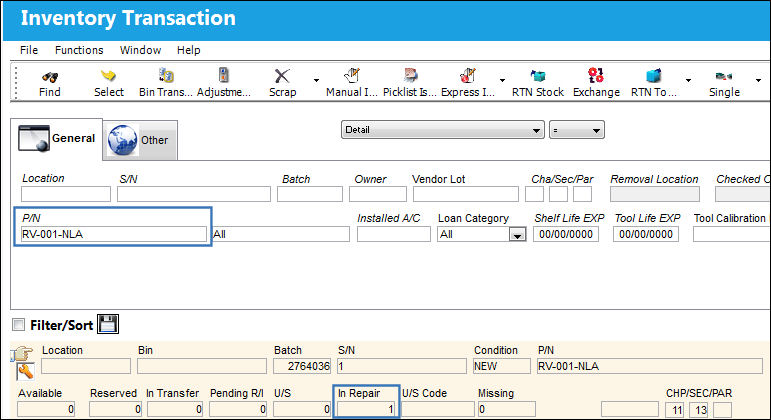Screen dimensions: 771x420
Task: Open the equals operator dropdown
Action: point(577,130)
